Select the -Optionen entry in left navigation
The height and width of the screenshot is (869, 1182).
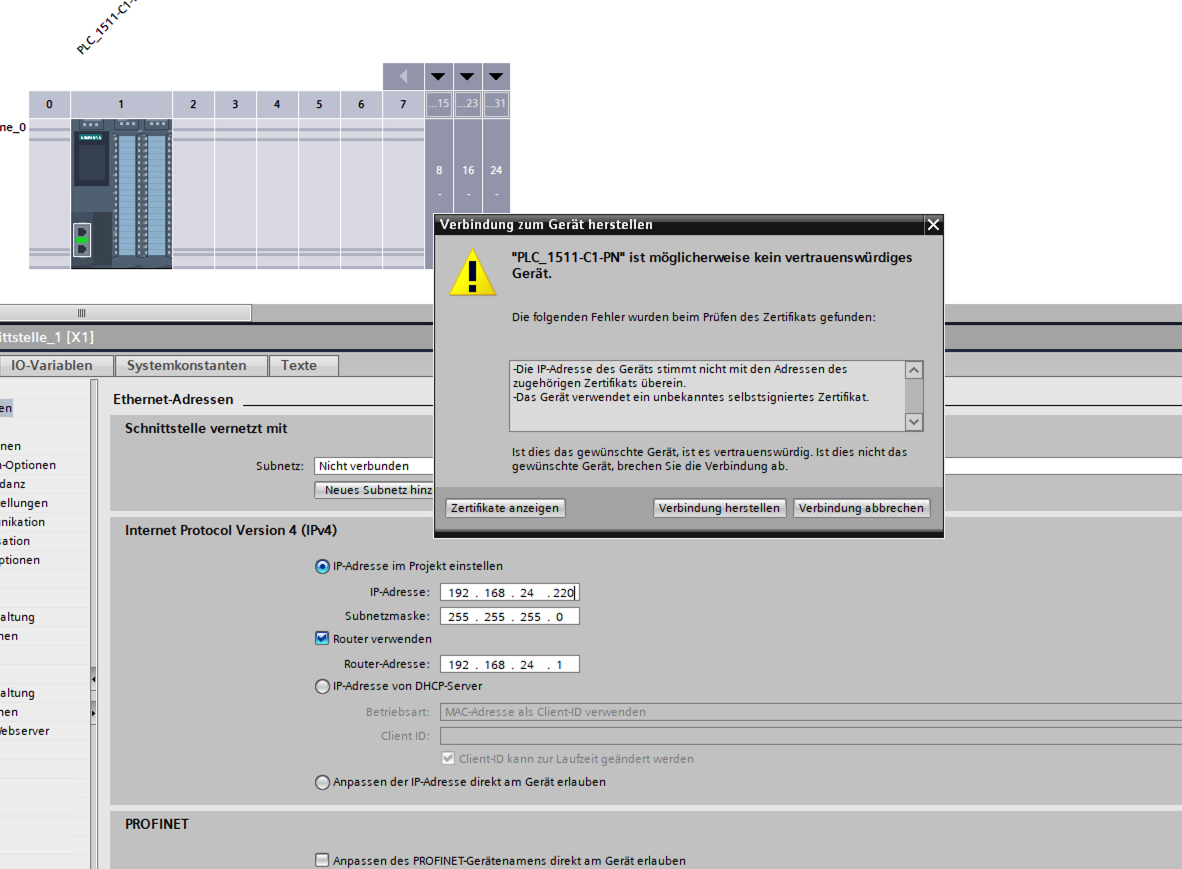pos(28,465)
